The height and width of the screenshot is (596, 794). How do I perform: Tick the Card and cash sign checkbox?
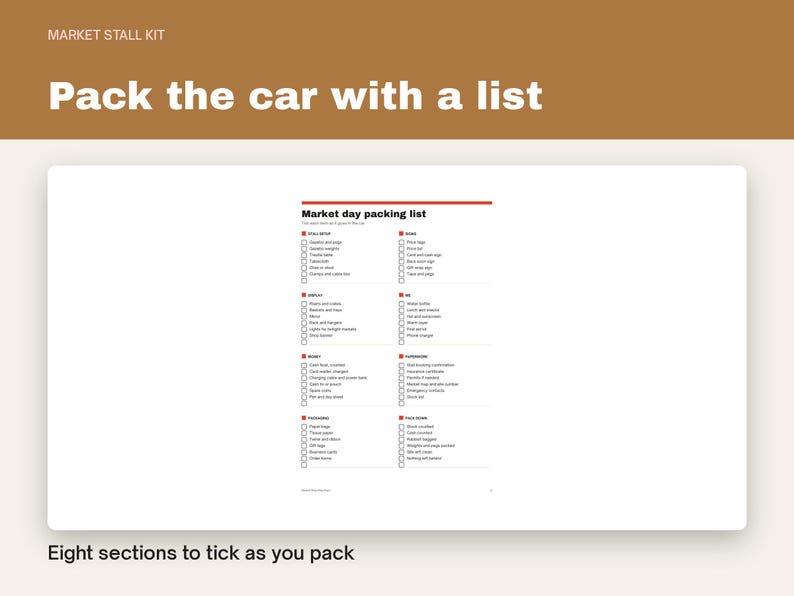click(401, 255)
